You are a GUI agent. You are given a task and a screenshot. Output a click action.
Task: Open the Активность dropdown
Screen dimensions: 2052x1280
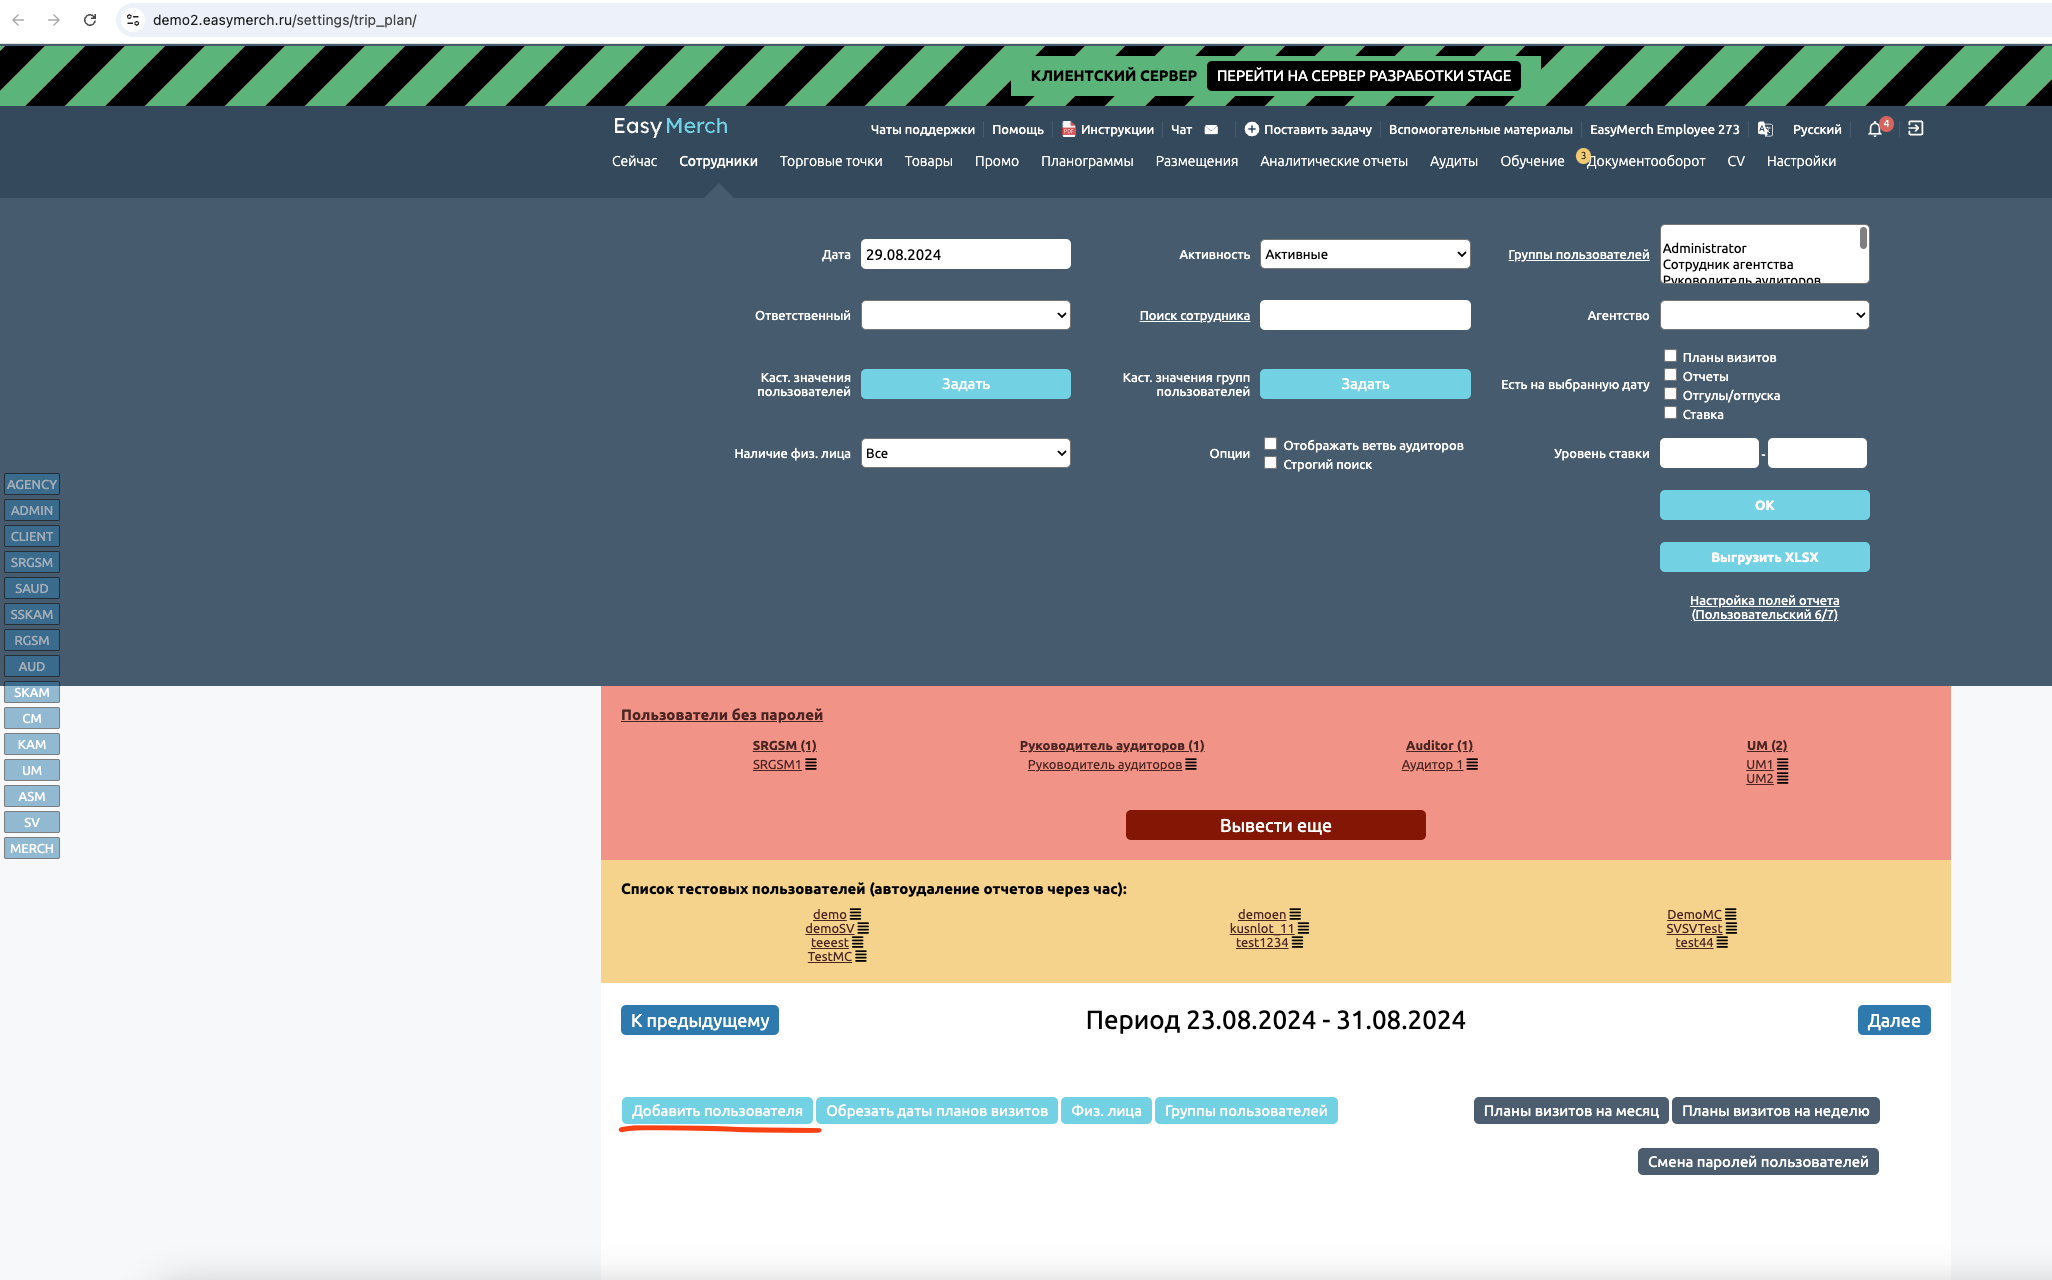(1364, 254)
